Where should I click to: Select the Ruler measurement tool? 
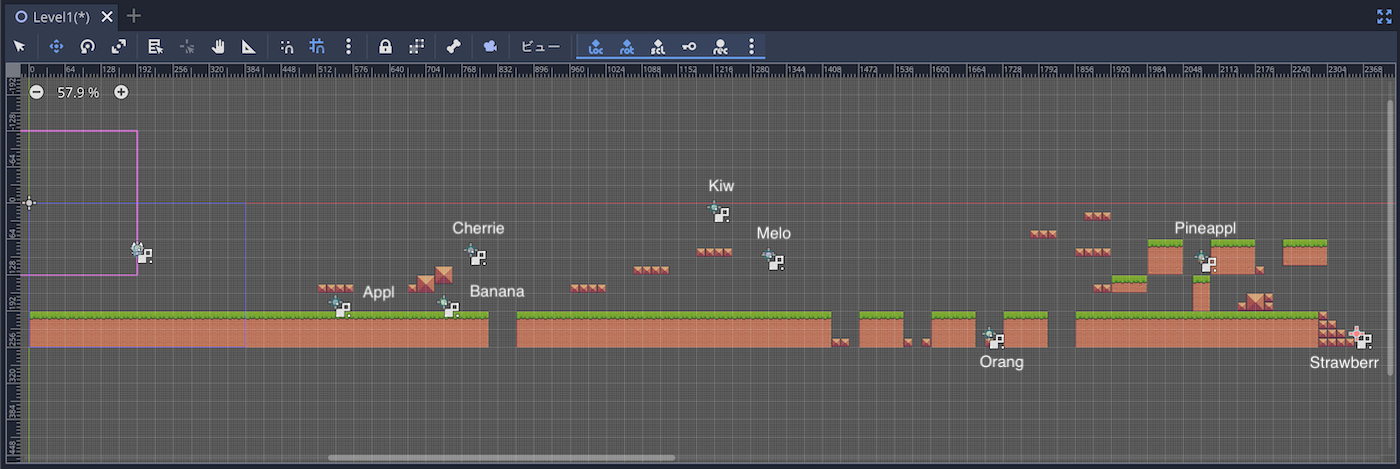tap(249, 46)
